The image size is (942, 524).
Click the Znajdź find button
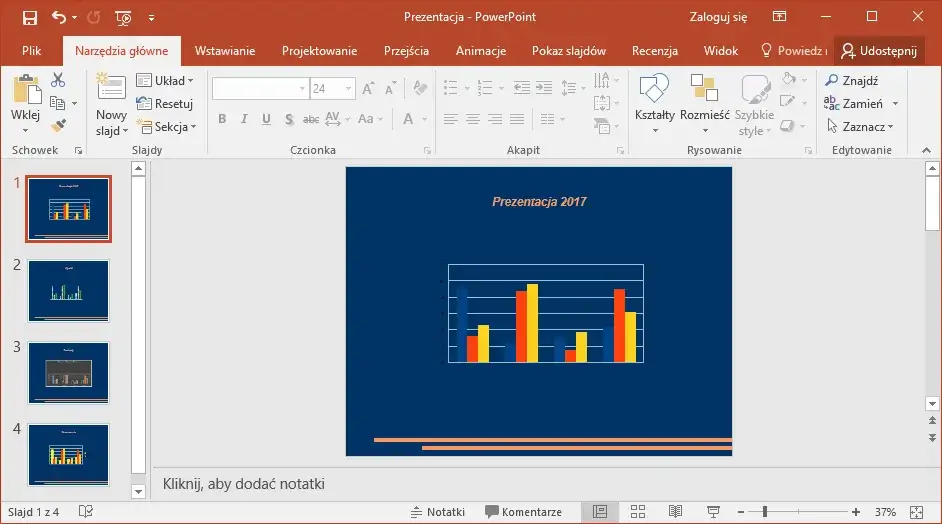(852, 81)
